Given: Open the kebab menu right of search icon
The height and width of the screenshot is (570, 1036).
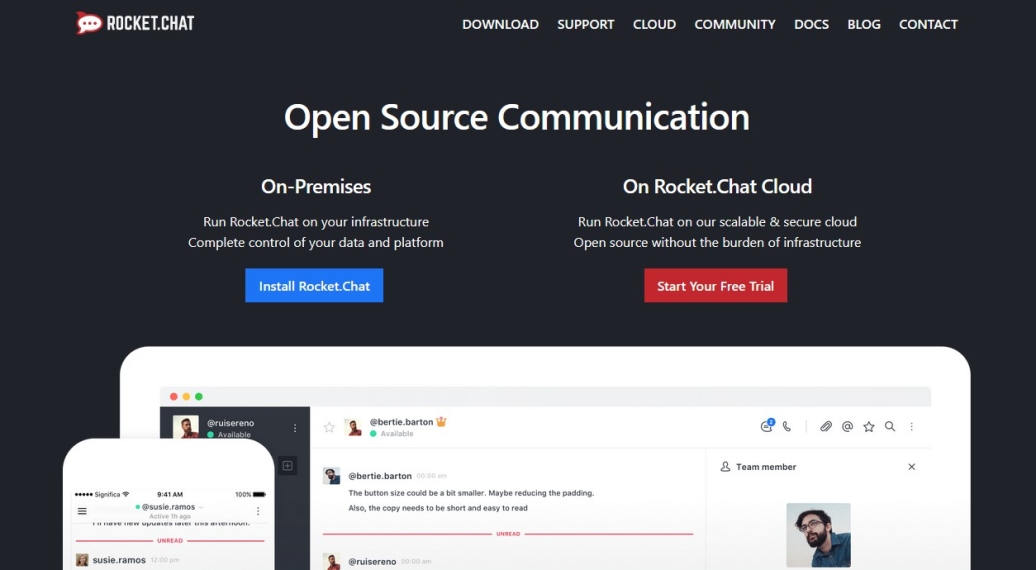Looking at the screenshot, I should pos(911,427).
